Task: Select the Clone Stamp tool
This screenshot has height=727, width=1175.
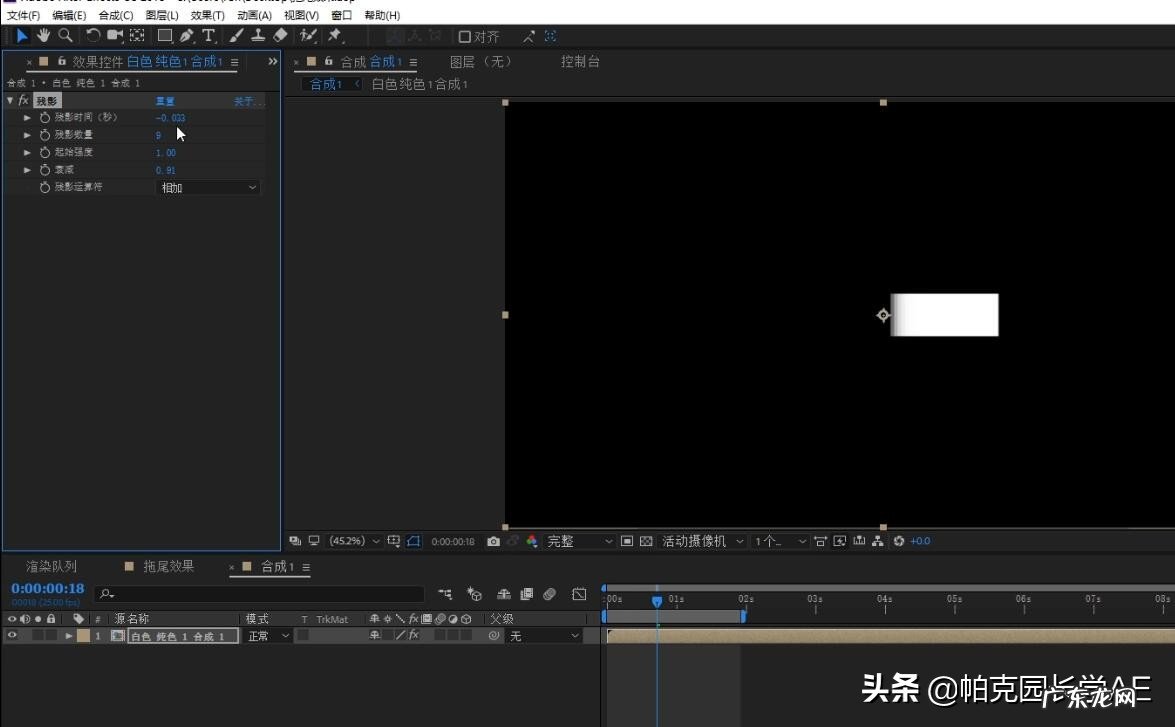Action: click(258, 36)
